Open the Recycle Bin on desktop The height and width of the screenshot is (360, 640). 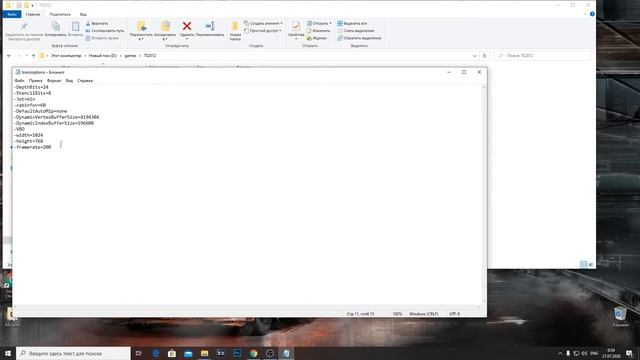point(620,317)
